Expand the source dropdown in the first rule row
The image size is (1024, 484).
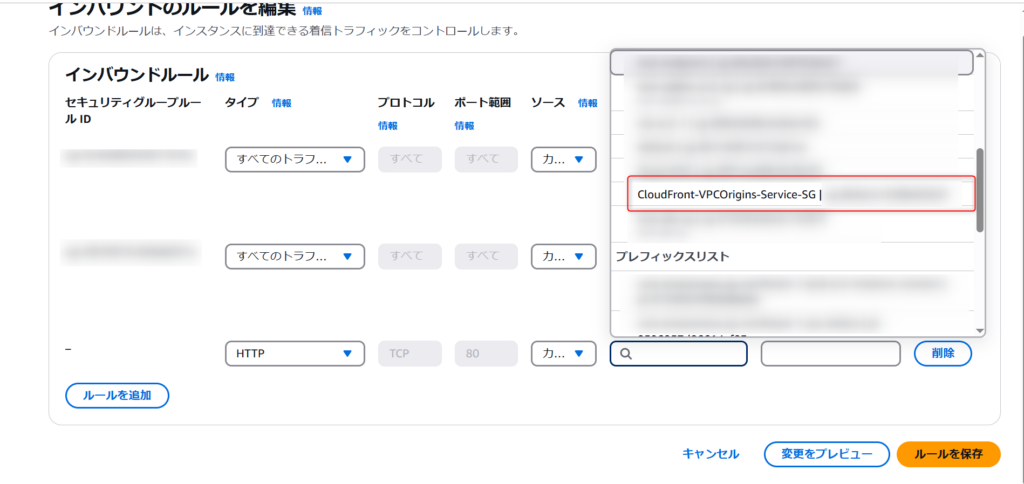[x=563, y=159]
